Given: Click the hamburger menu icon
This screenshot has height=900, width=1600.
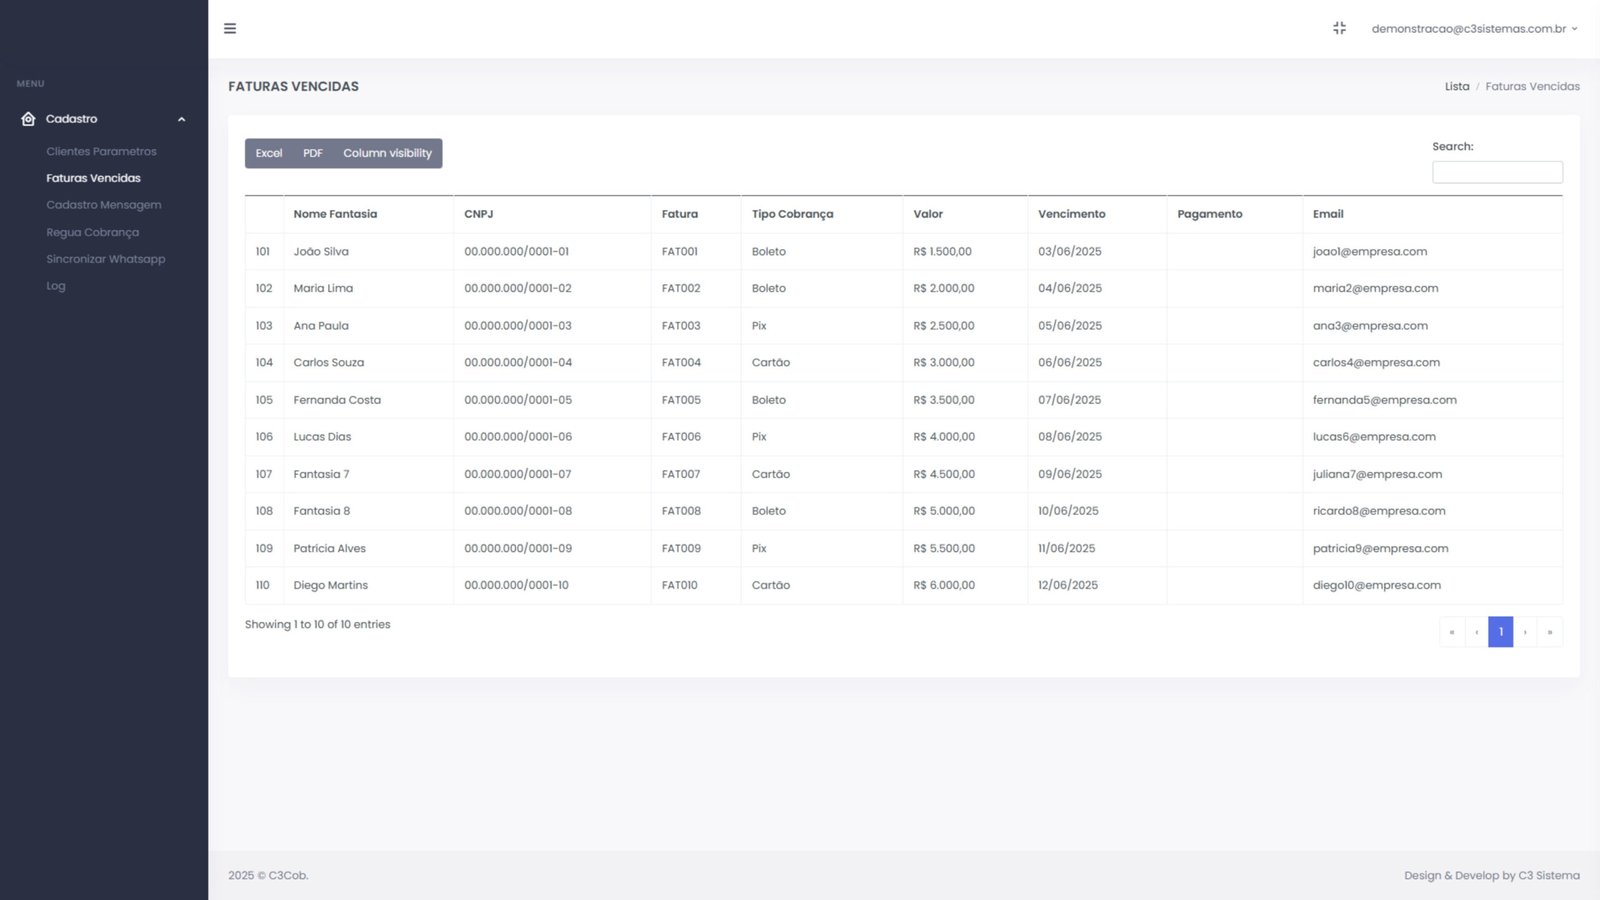Looking at the screenshot, I should pyautogui.click(x=230, y=29).
